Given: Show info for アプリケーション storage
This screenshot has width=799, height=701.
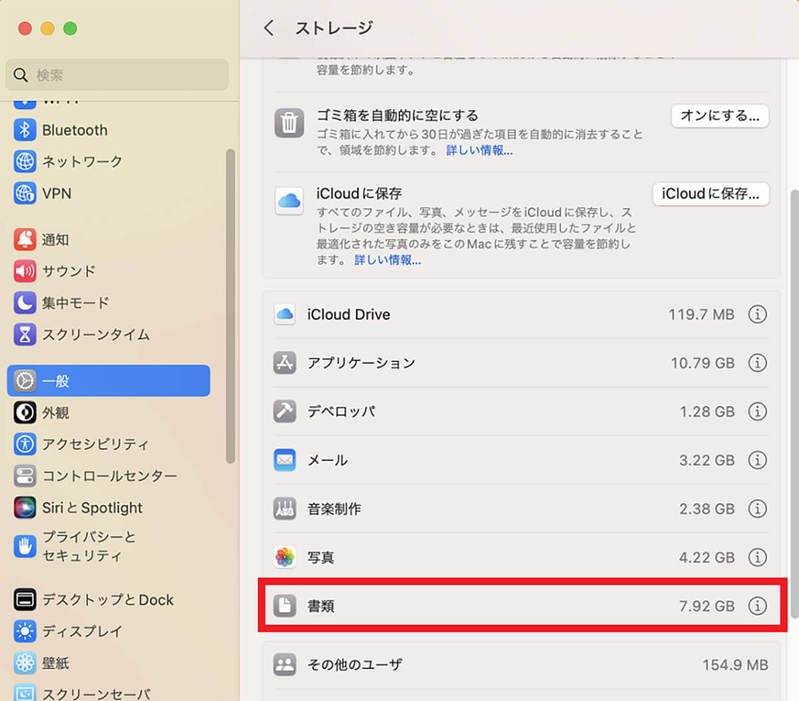Looking at the screenshot, I should (x=757, y=363).
